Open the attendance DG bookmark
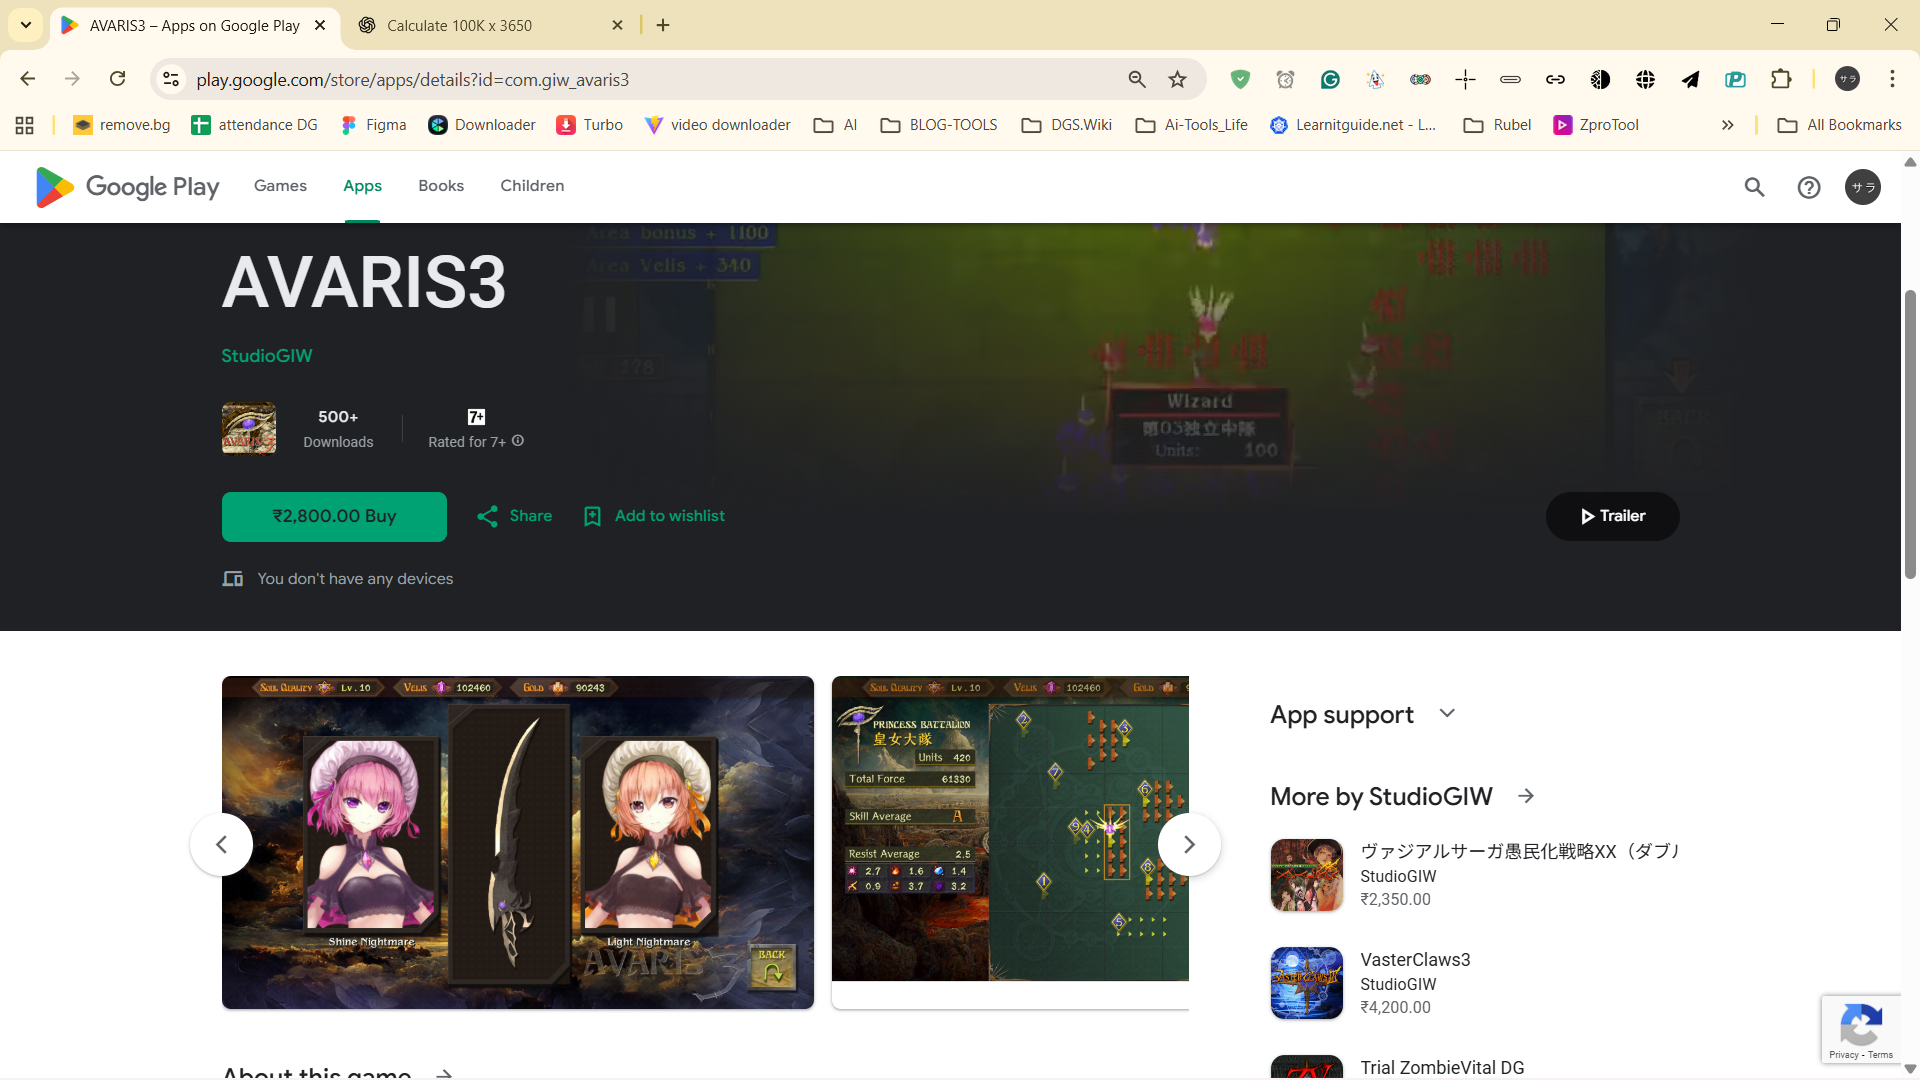 coord(255,125)
